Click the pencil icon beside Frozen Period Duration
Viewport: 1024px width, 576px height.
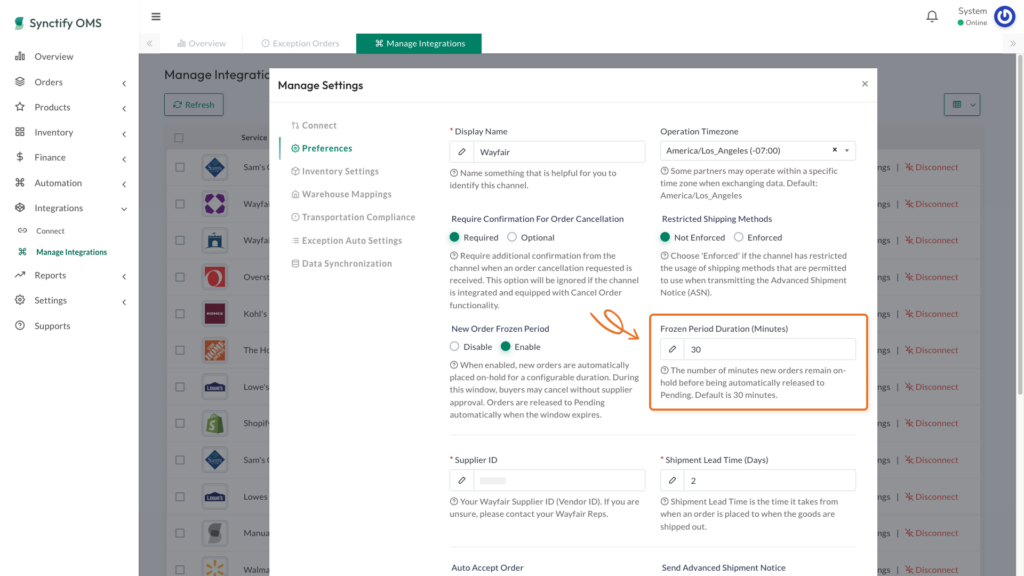672,349
